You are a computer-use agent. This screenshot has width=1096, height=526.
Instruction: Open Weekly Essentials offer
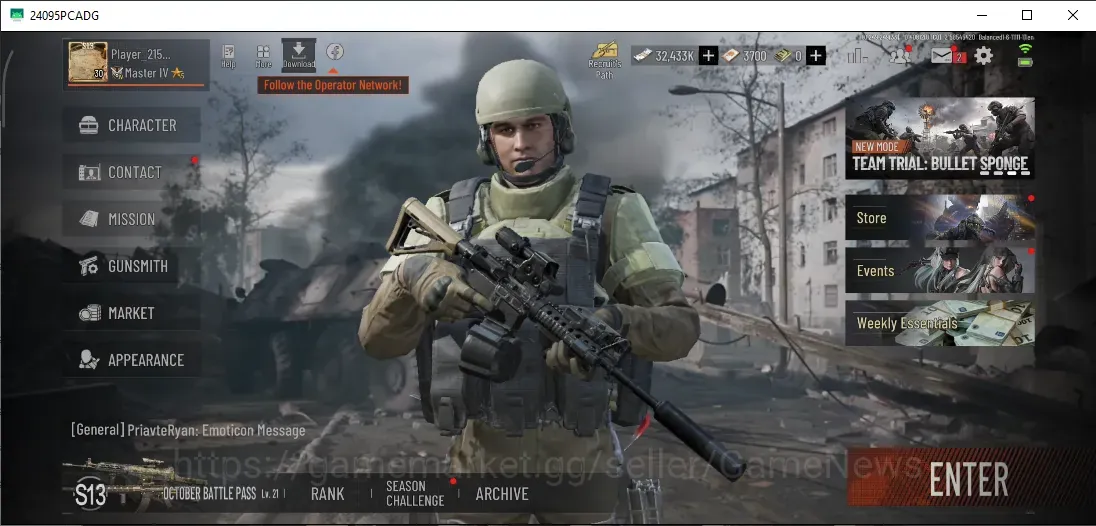point(939,323)
